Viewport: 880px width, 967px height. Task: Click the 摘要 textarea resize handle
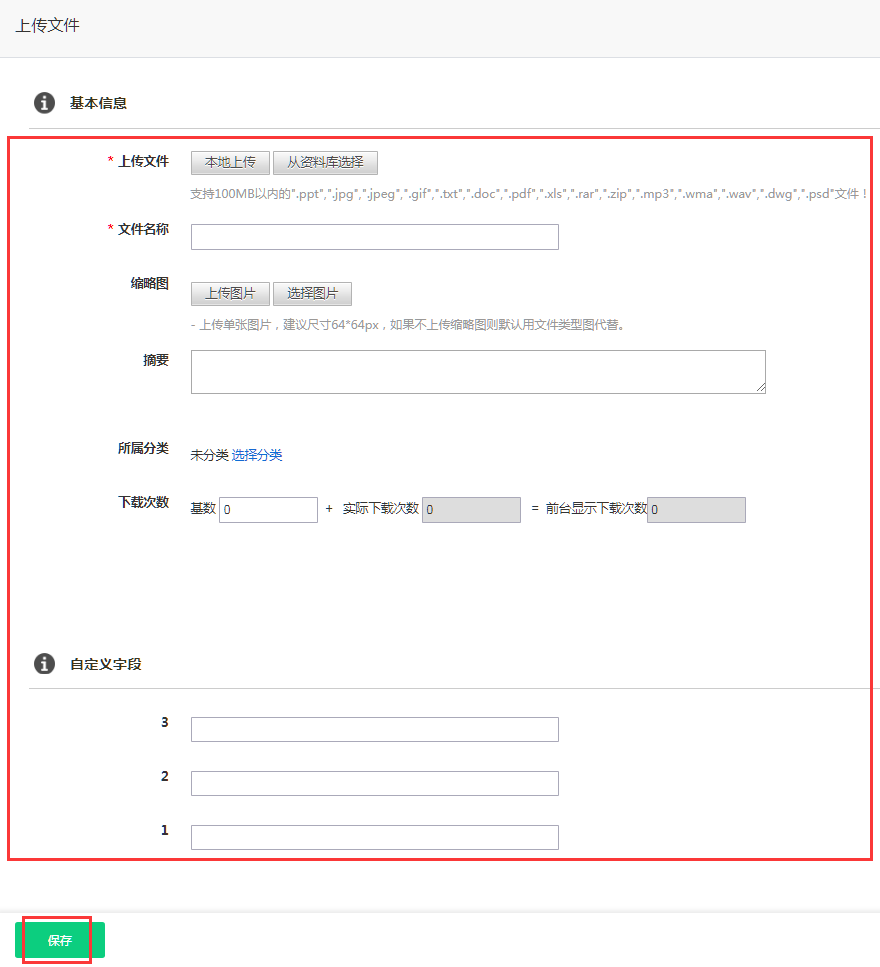coord(761,389)
